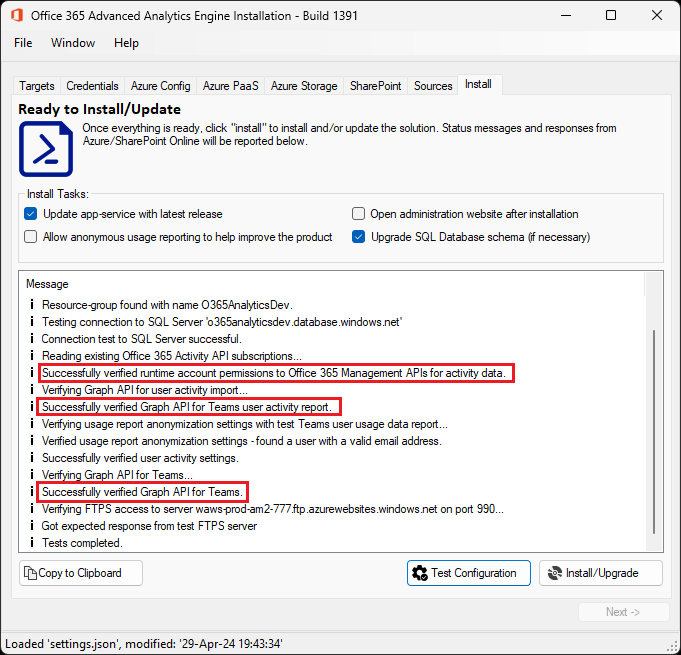Switch to the Sources tab
The height and width of the screenshot is (655, 681).
[x=433, y=86]
